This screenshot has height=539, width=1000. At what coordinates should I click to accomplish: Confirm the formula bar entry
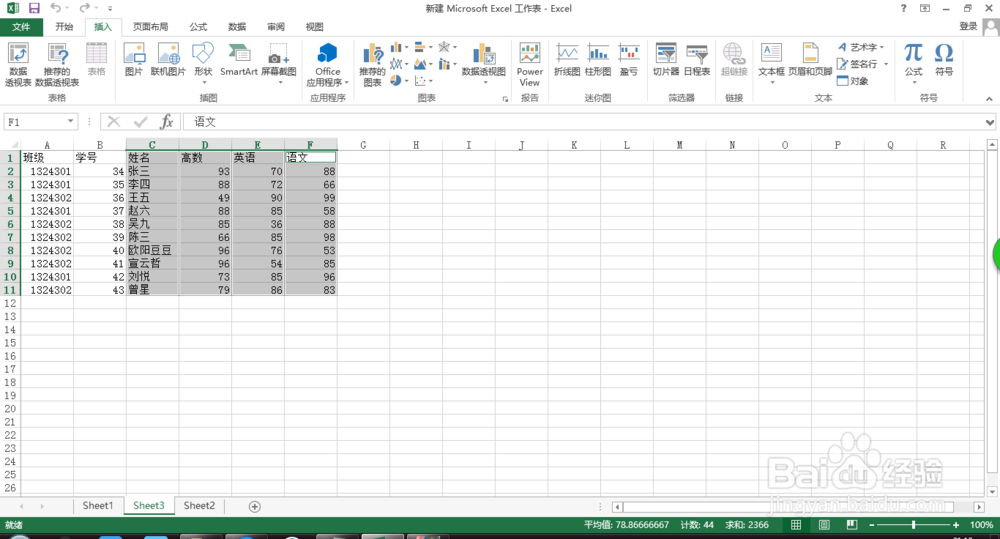tap(140, 121)
